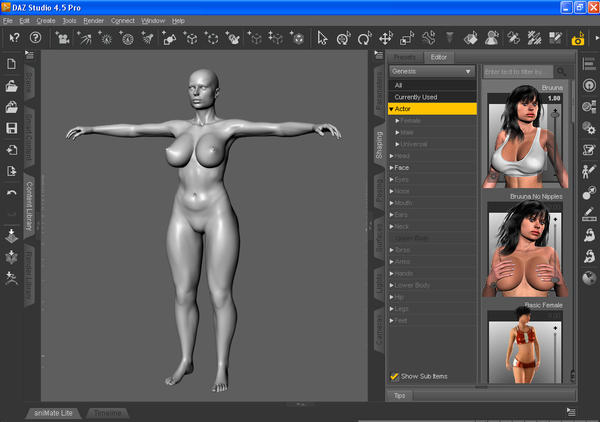The width and height of the screenshot is (600, 422).
Task: Select the All filter in the list
Action: [x=400, y=85]
